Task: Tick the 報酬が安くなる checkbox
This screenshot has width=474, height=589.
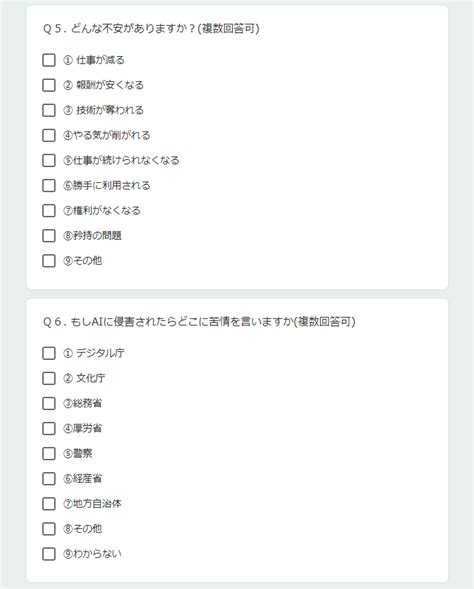Action: (x=49, y=85)
